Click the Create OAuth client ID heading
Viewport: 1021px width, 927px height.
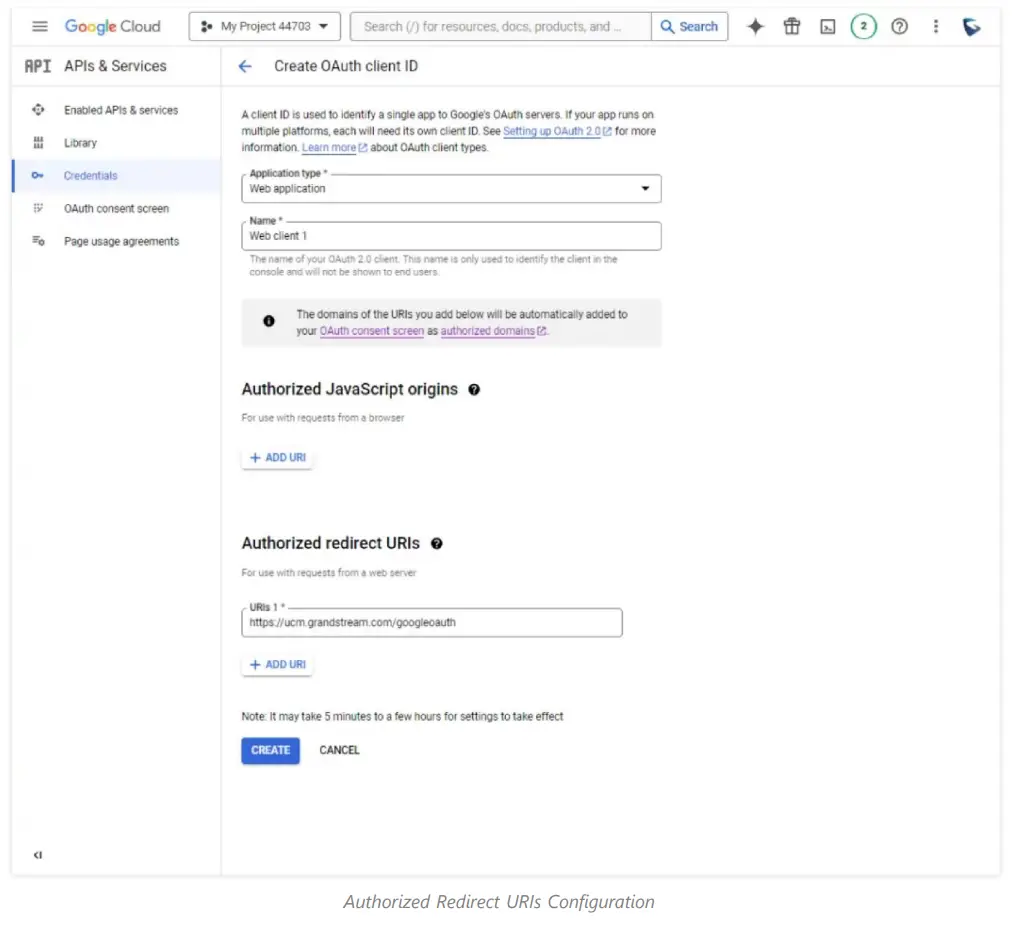coord(346,66)
